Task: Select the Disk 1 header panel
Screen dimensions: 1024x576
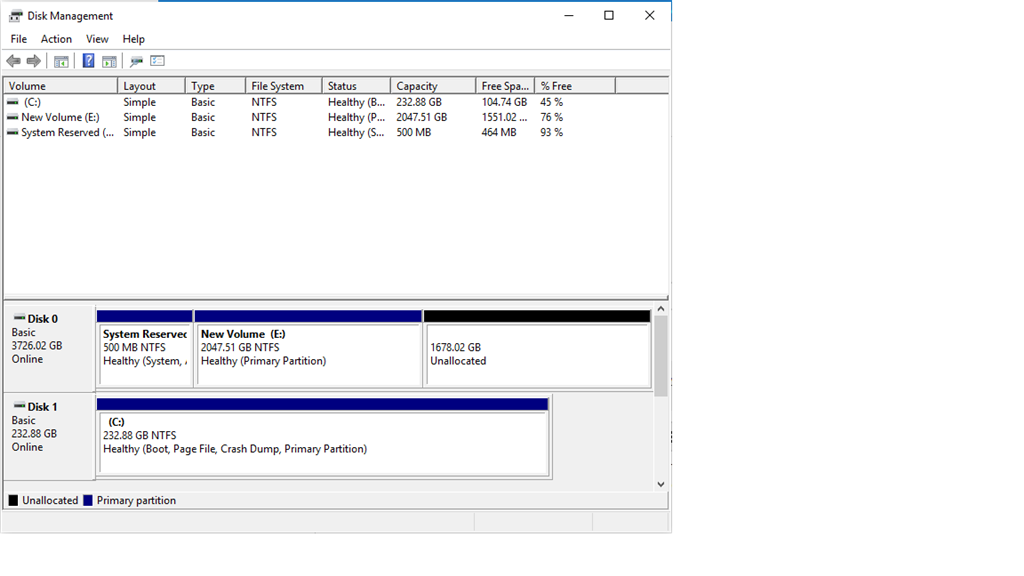Action: (x=50, y=436)
